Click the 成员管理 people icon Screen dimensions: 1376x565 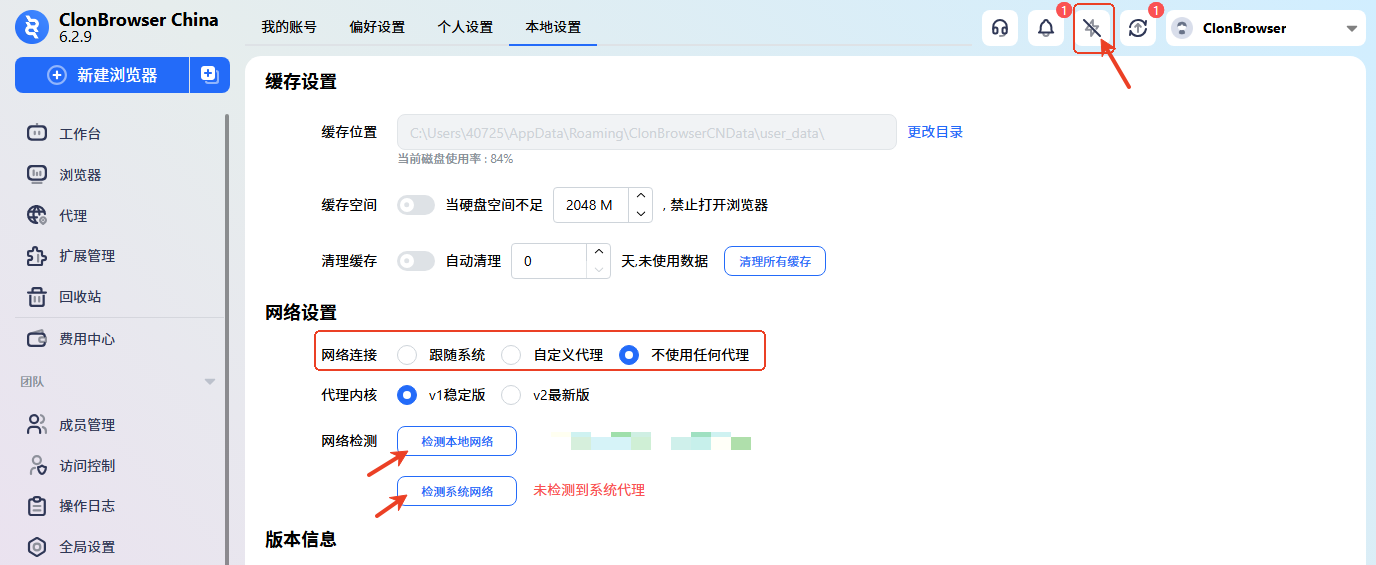pyautogui.click(x=37, y=424)
